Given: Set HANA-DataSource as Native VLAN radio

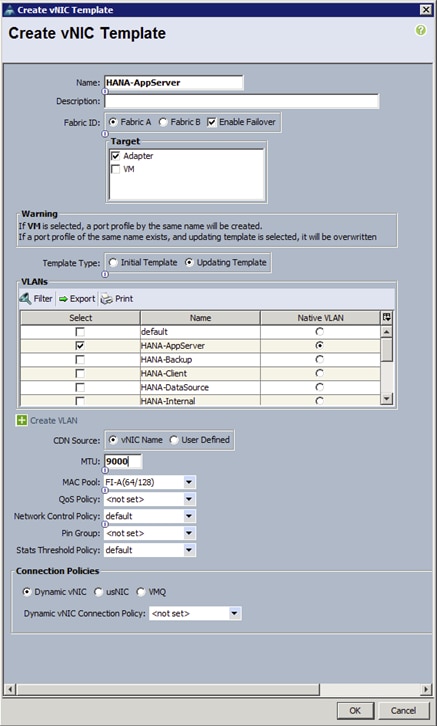Looking at the screenshot, I should (x=319, y=387).
